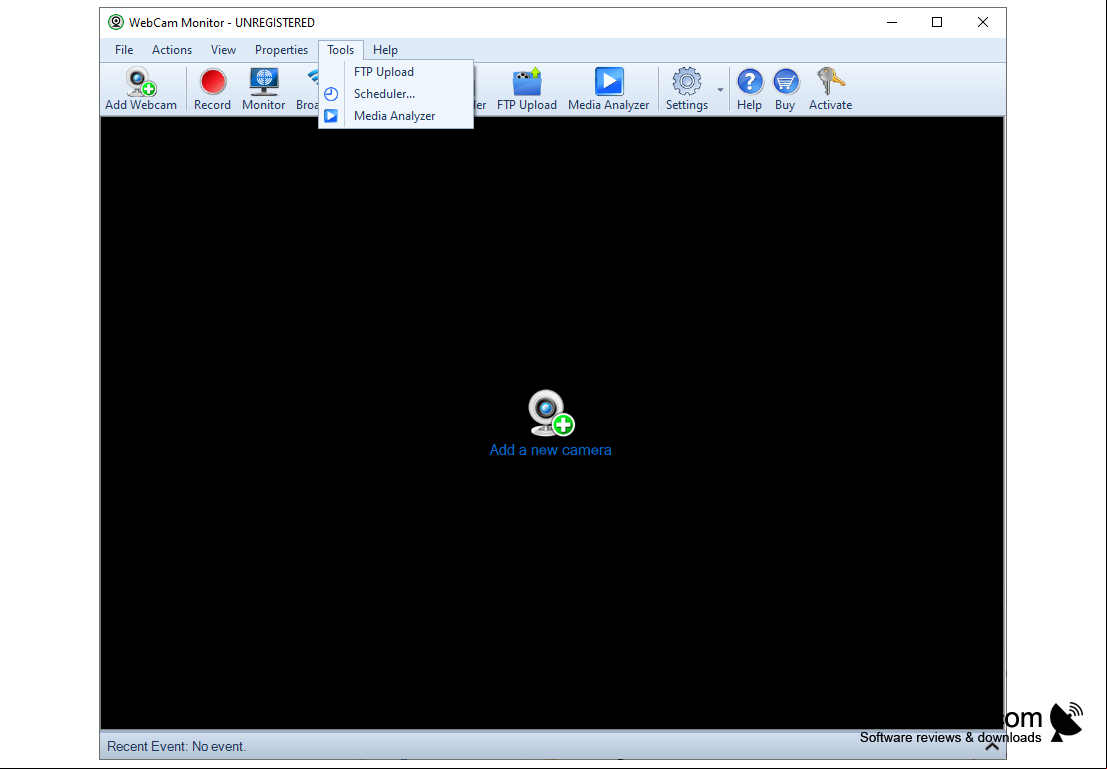Open the Actions menu
Viewport: 1107px width, 769px height.
(172, 50)
